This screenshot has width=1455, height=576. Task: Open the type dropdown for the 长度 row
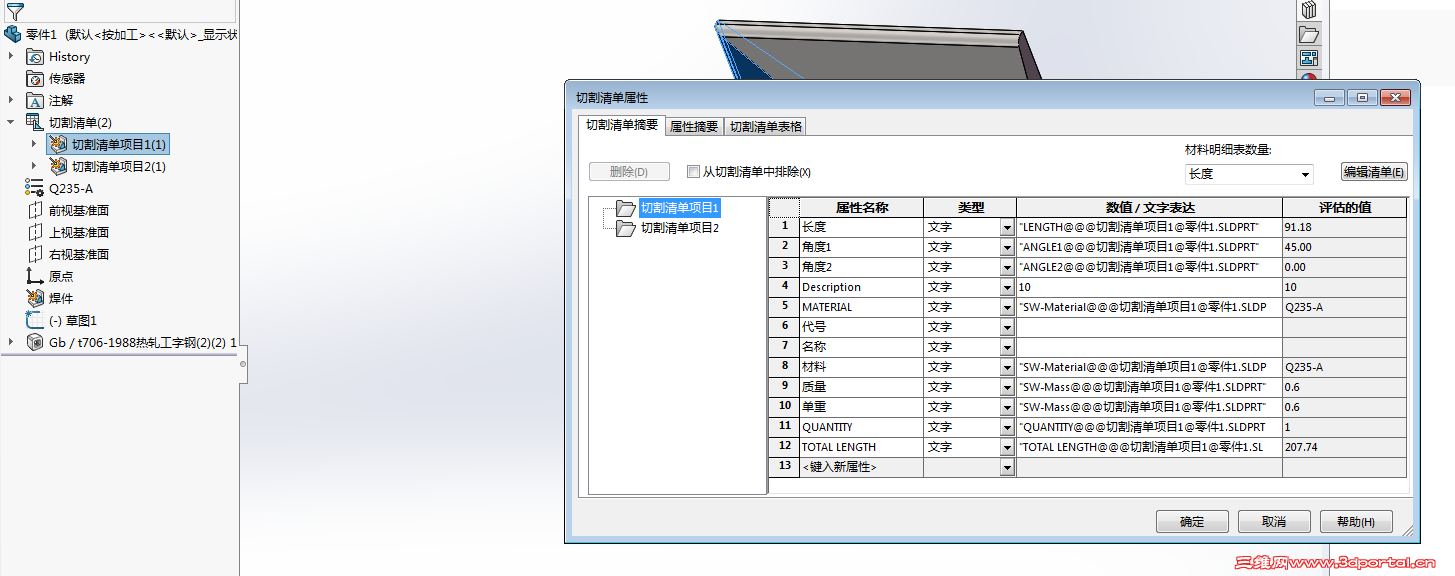tap(1007, 227)
